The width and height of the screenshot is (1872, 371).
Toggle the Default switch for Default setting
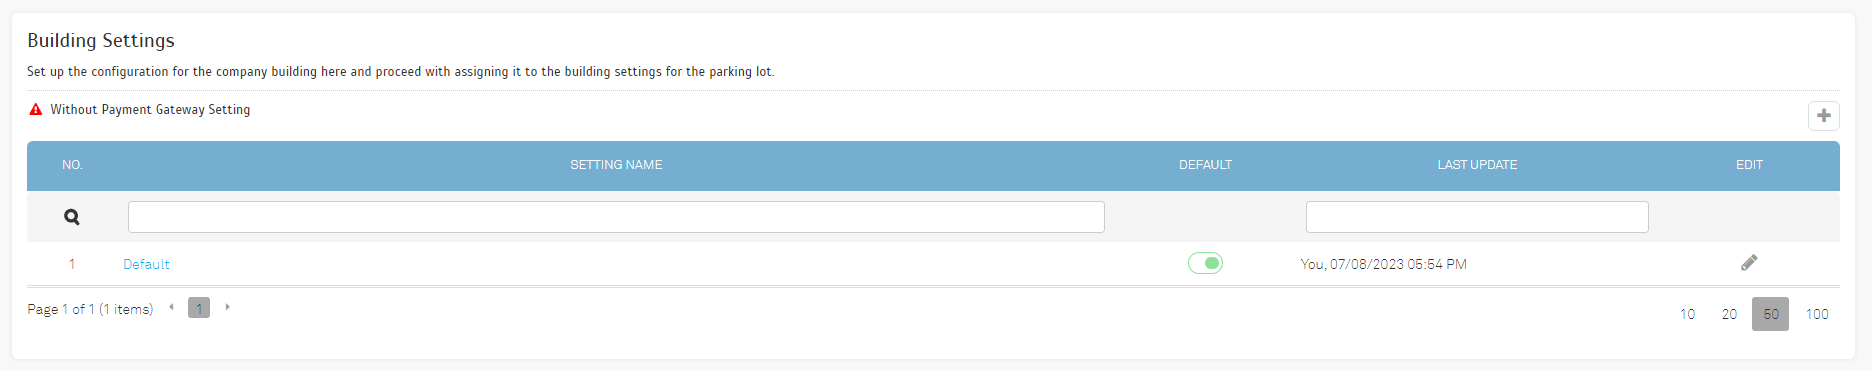1205,263
